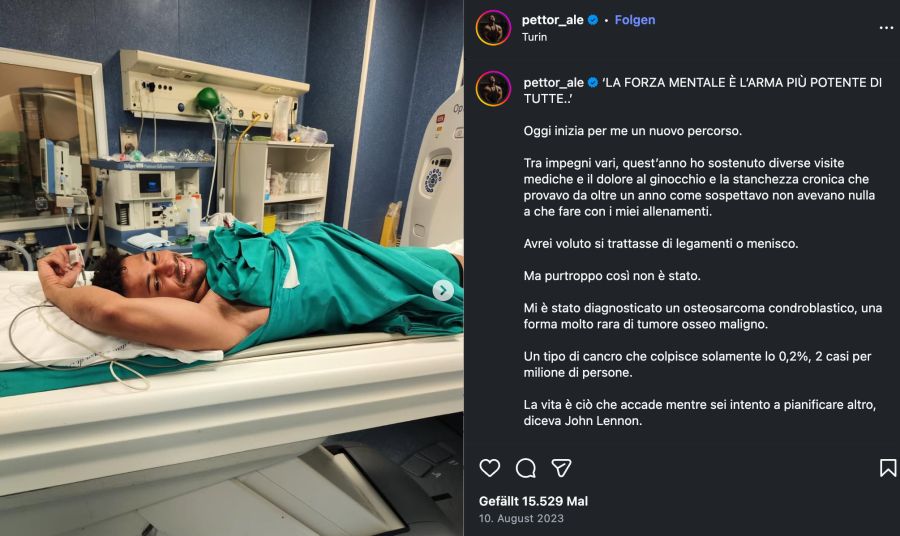
Task: Click the caption headline LA FORZA MENTALE
Action: pyautogui.click(x=703, y=91)
